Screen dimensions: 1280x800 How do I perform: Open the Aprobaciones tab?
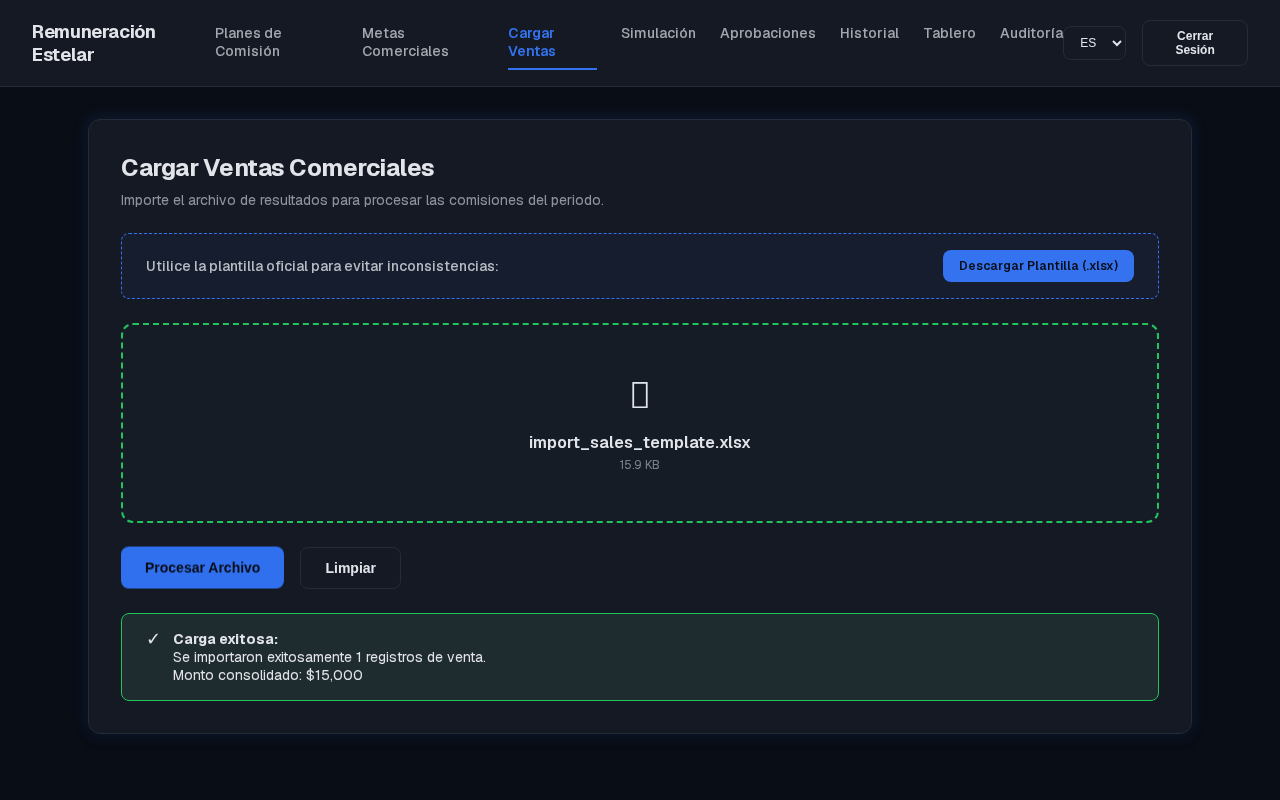tap(768, 33)
